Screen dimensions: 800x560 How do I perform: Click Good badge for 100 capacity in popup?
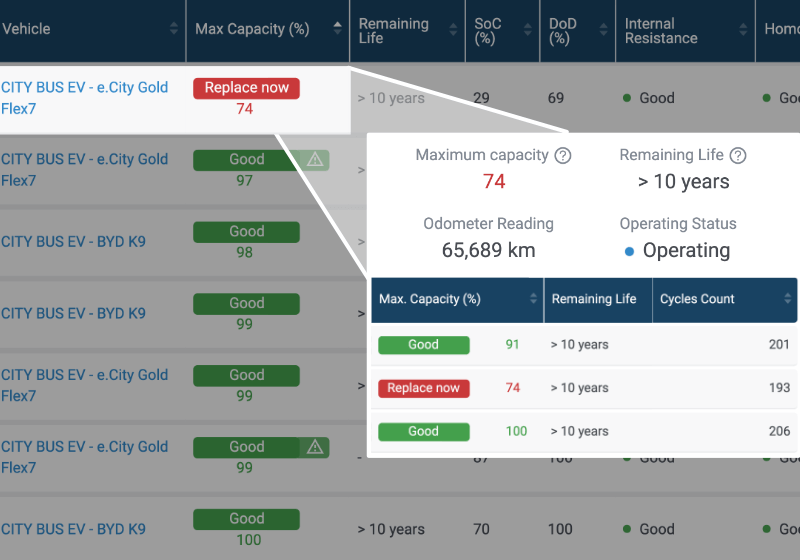(x=423, y=431)
